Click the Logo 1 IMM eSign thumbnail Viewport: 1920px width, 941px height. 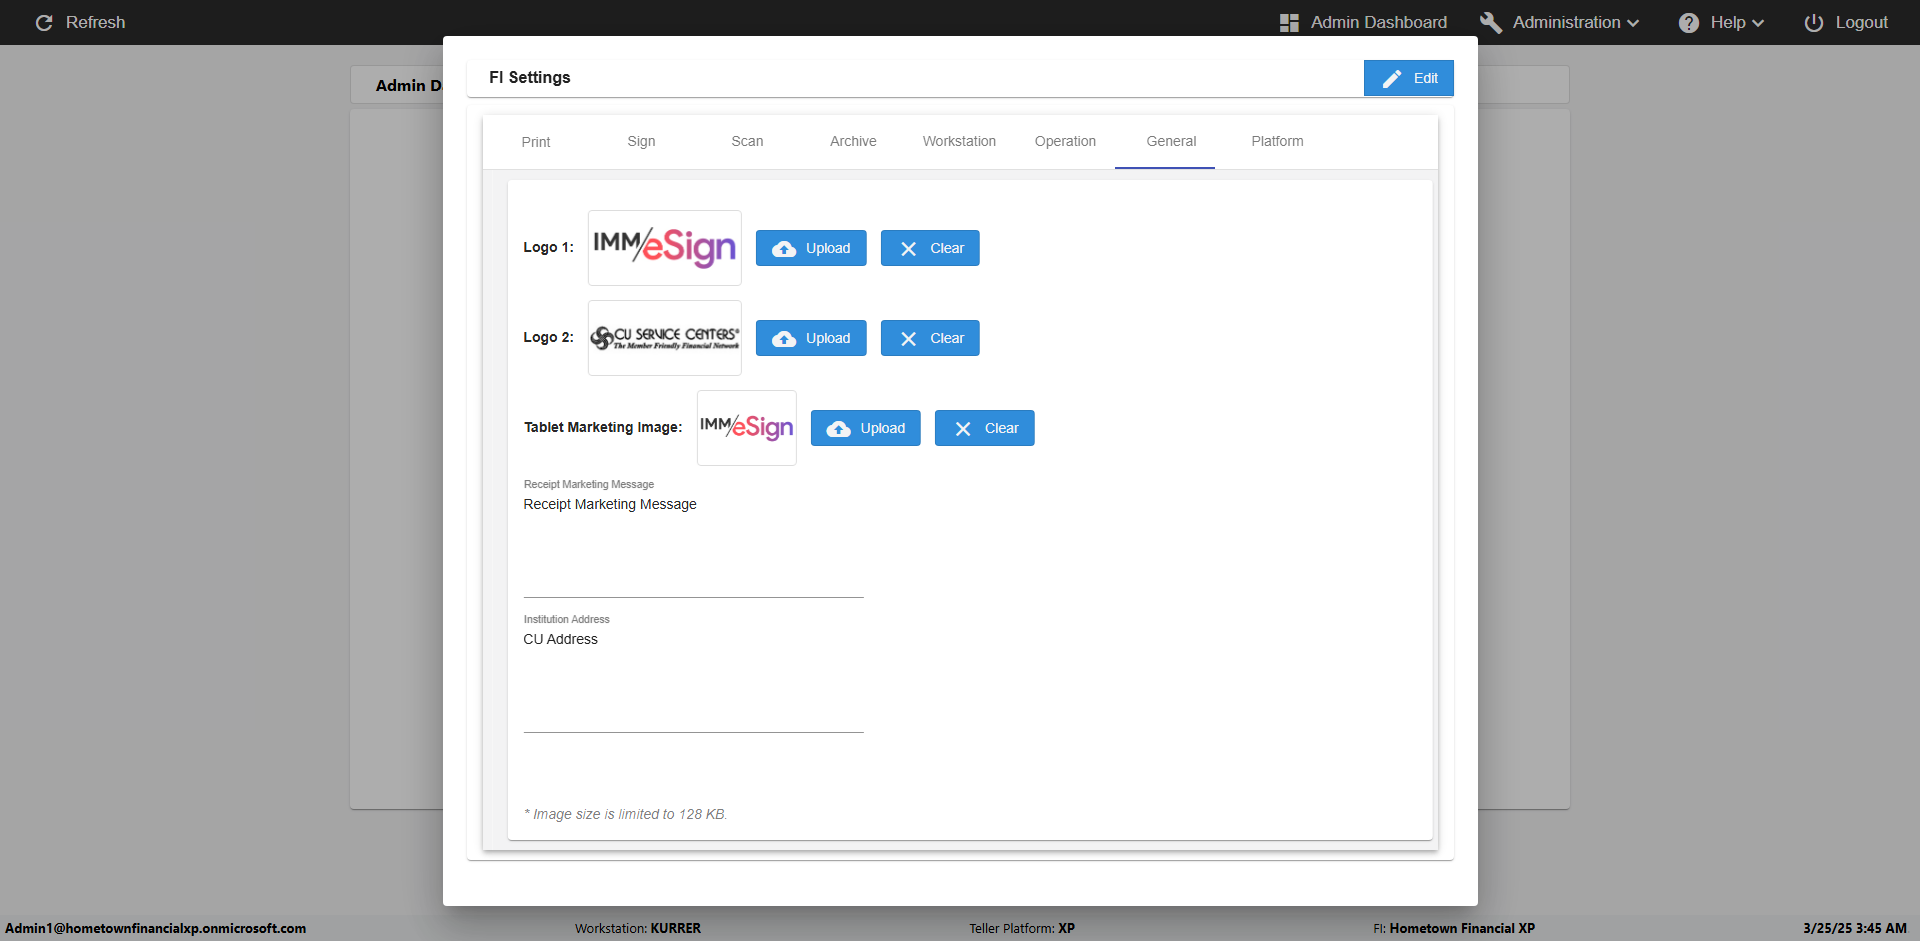pos(665,248)
